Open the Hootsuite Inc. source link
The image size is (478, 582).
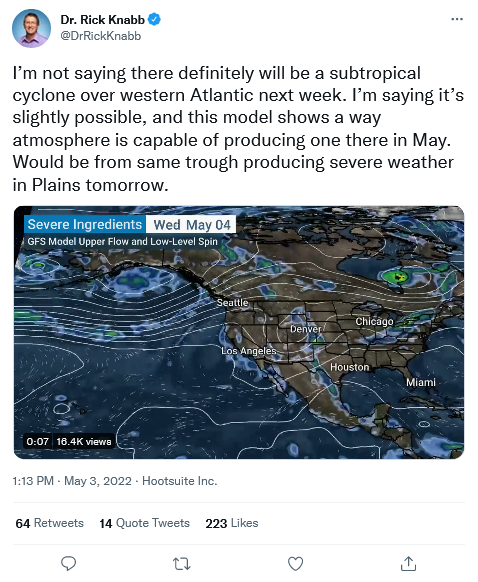tap(180, 481)
